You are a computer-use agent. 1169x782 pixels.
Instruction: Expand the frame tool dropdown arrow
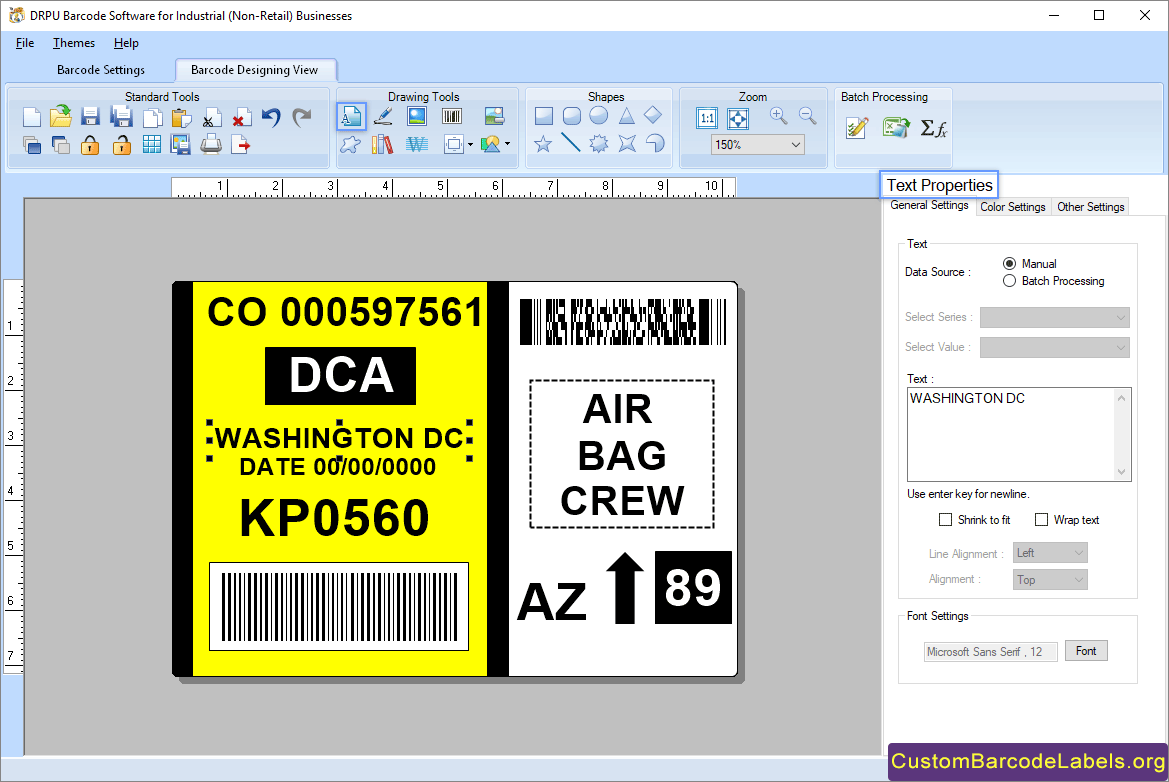click(470, 145)
